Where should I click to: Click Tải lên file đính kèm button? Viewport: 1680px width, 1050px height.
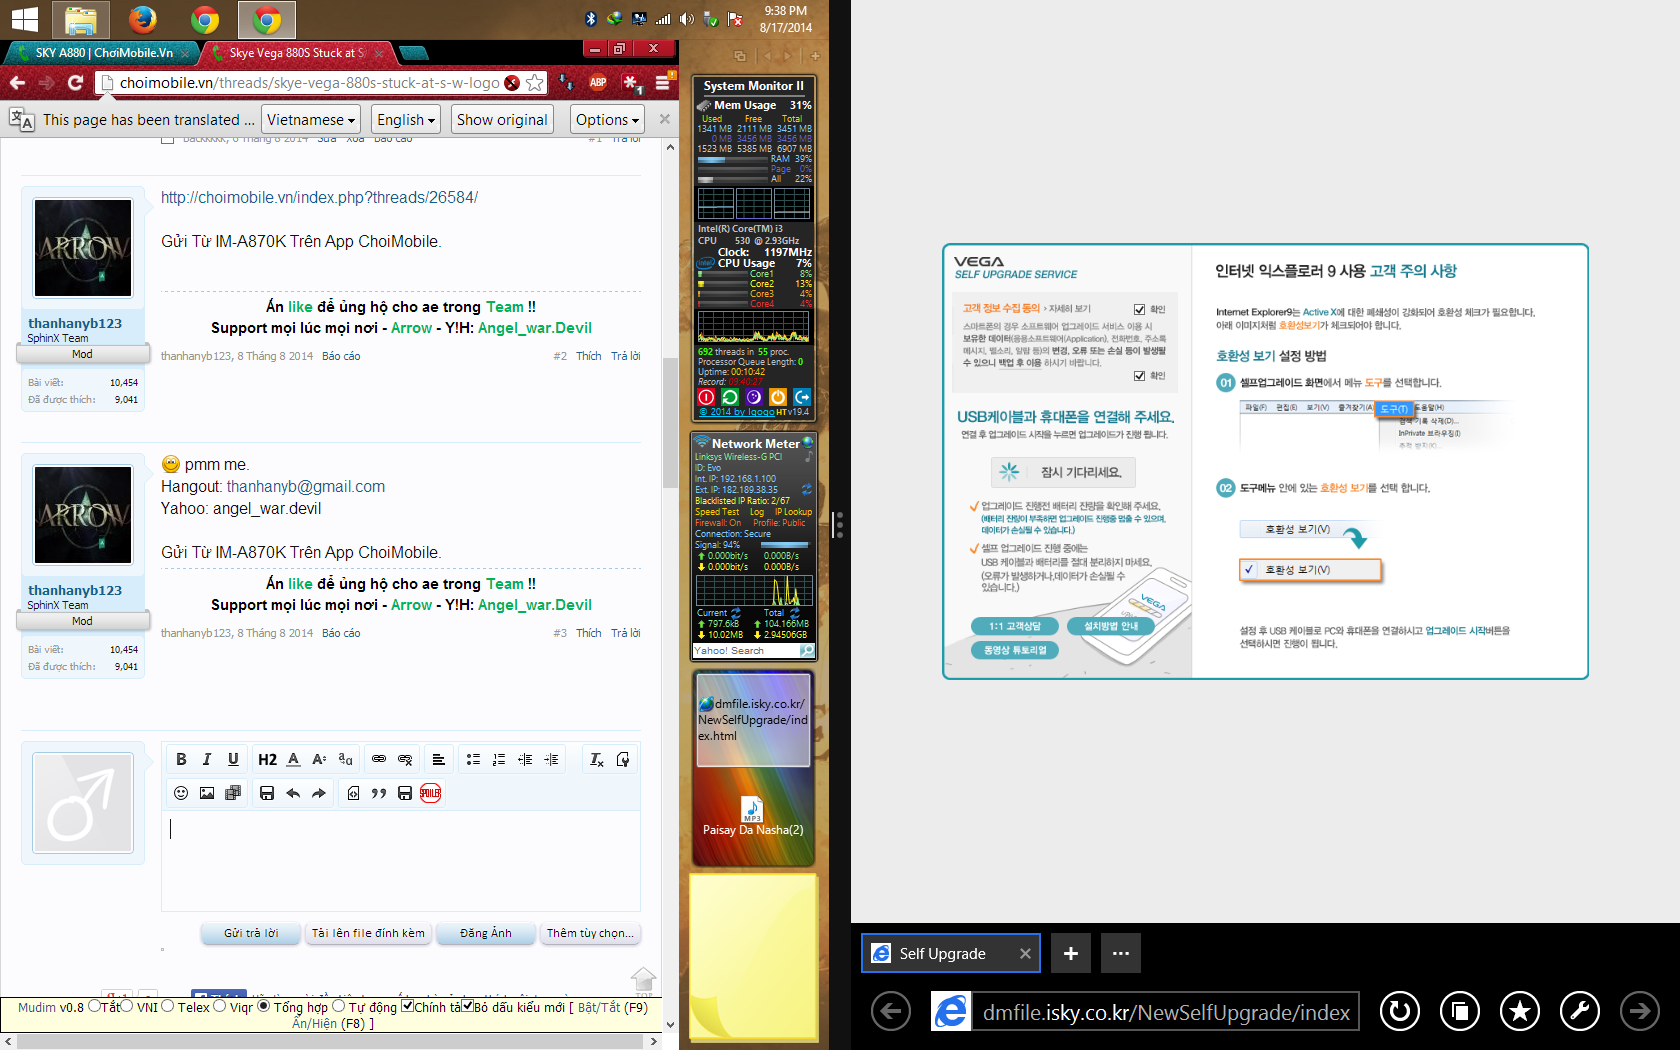(x=368, y=933)
